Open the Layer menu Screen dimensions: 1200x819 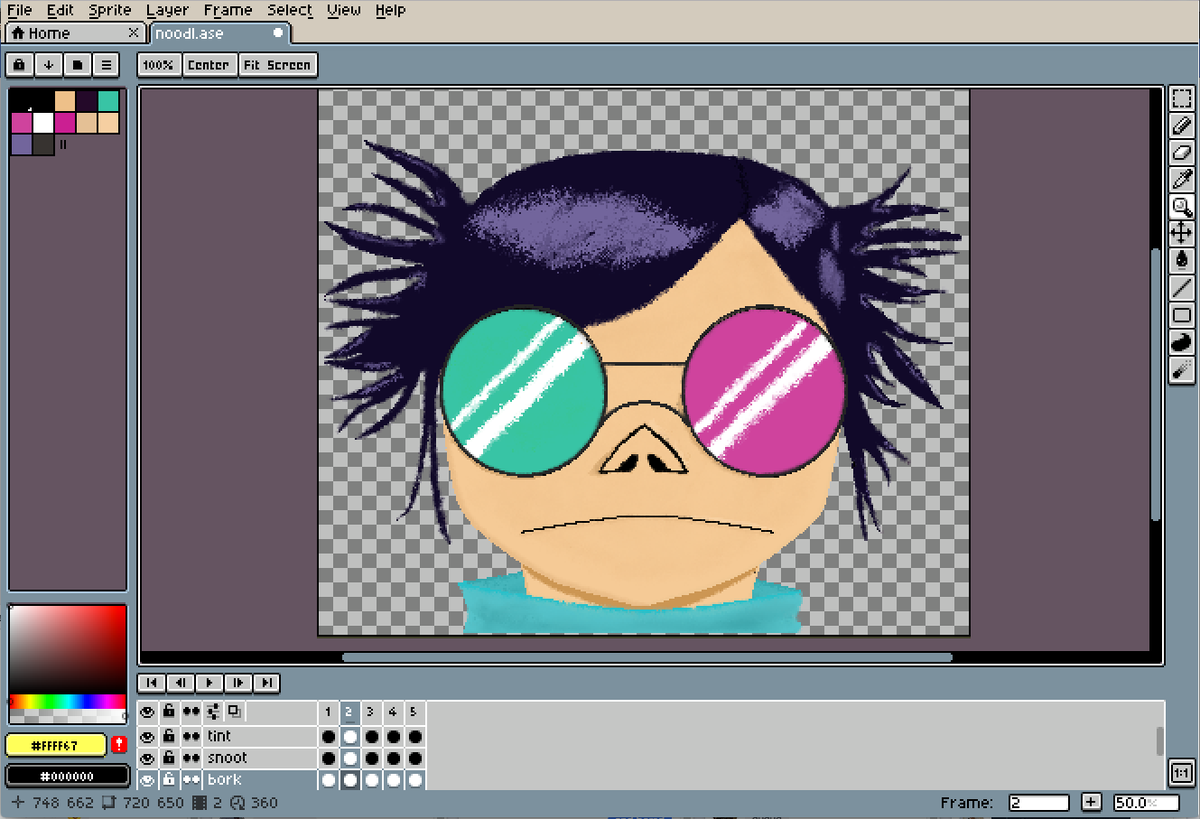pos(167,10)
